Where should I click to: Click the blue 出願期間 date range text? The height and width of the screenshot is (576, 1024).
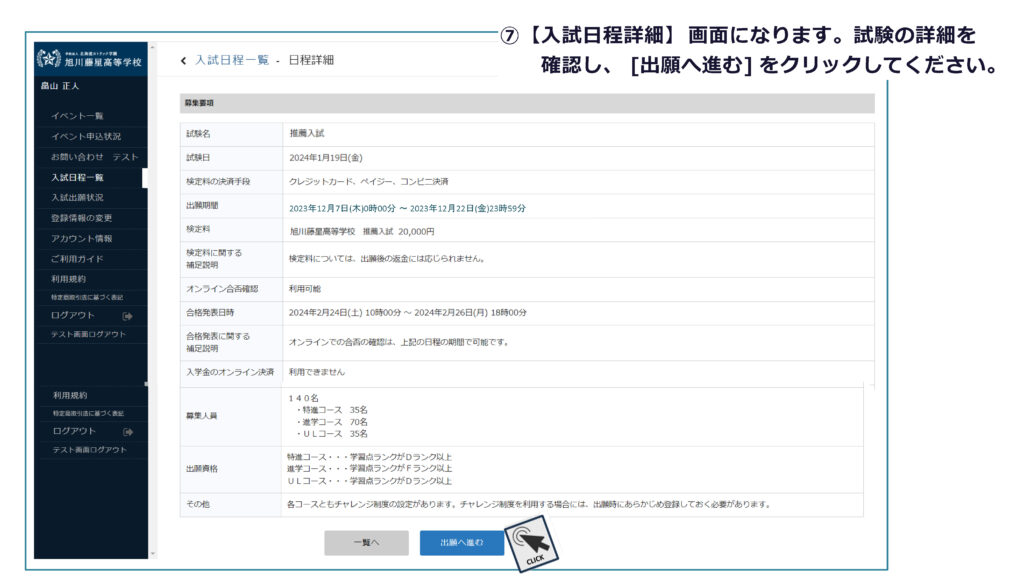tap(407, 208)
